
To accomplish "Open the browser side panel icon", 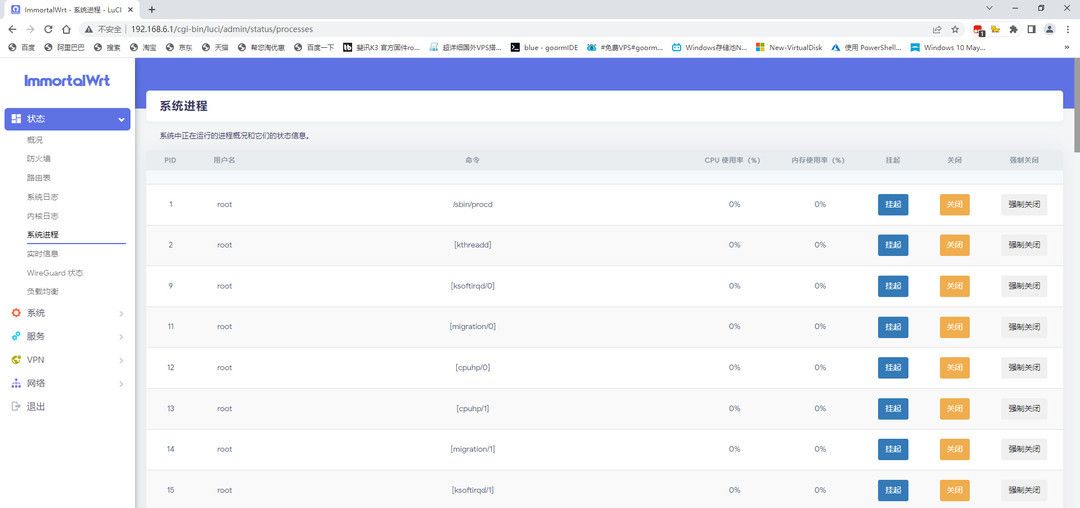I will [1031, 30].
